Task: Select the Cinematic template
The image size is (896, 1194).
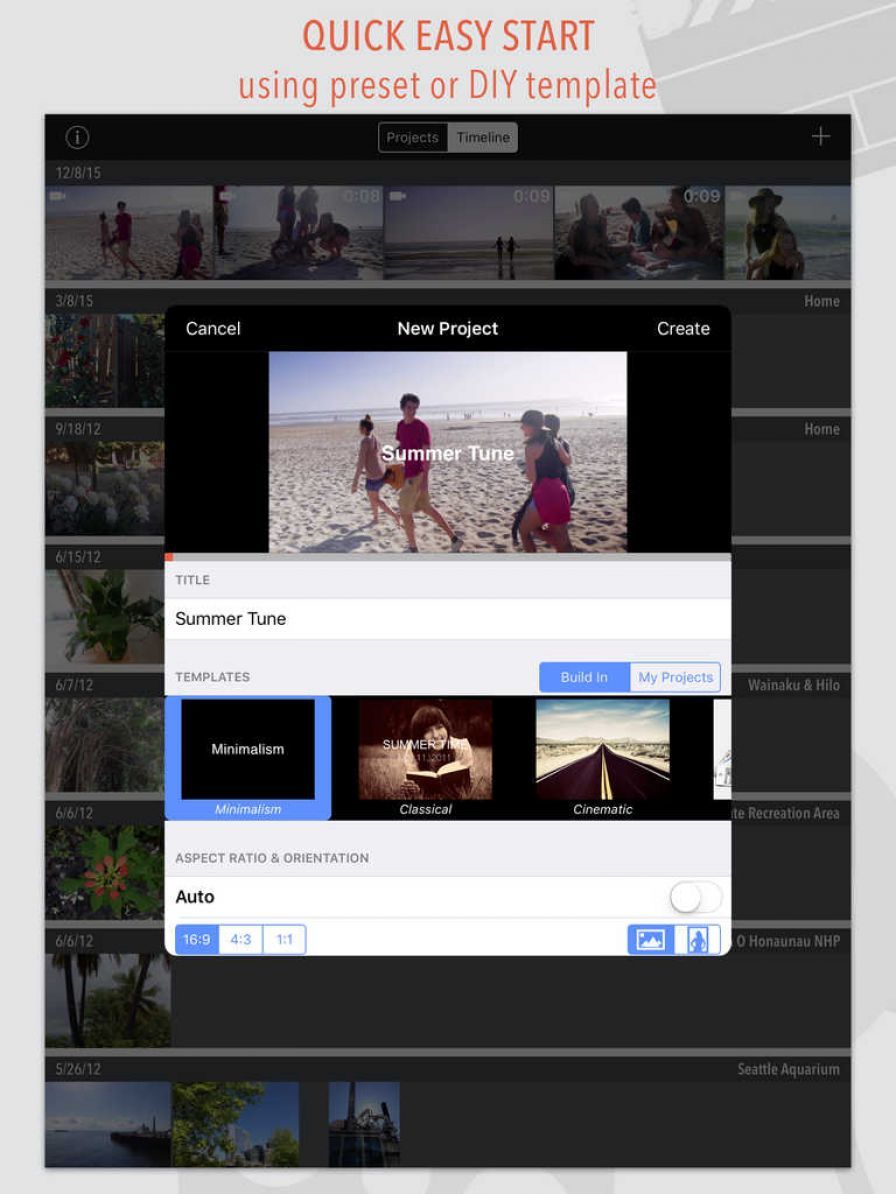Action: pyautogui.click(x=602, y=757)
